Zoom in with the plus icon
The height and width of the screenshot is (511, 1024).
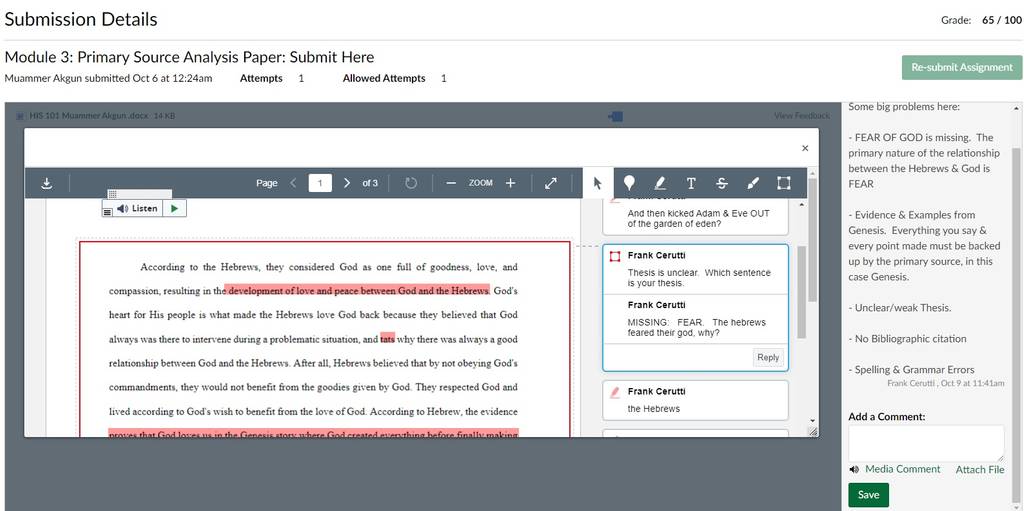pos(511,183)
